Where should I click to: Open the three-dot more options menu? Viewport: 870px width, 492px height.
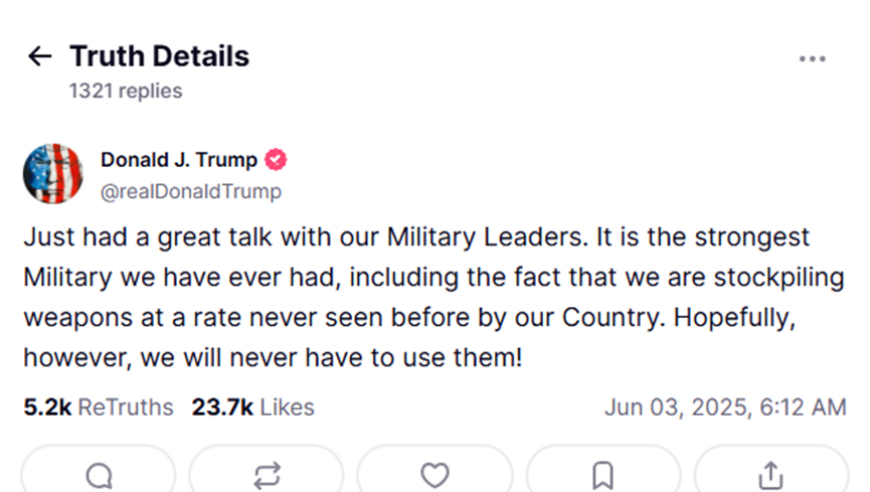coord(812,59)
